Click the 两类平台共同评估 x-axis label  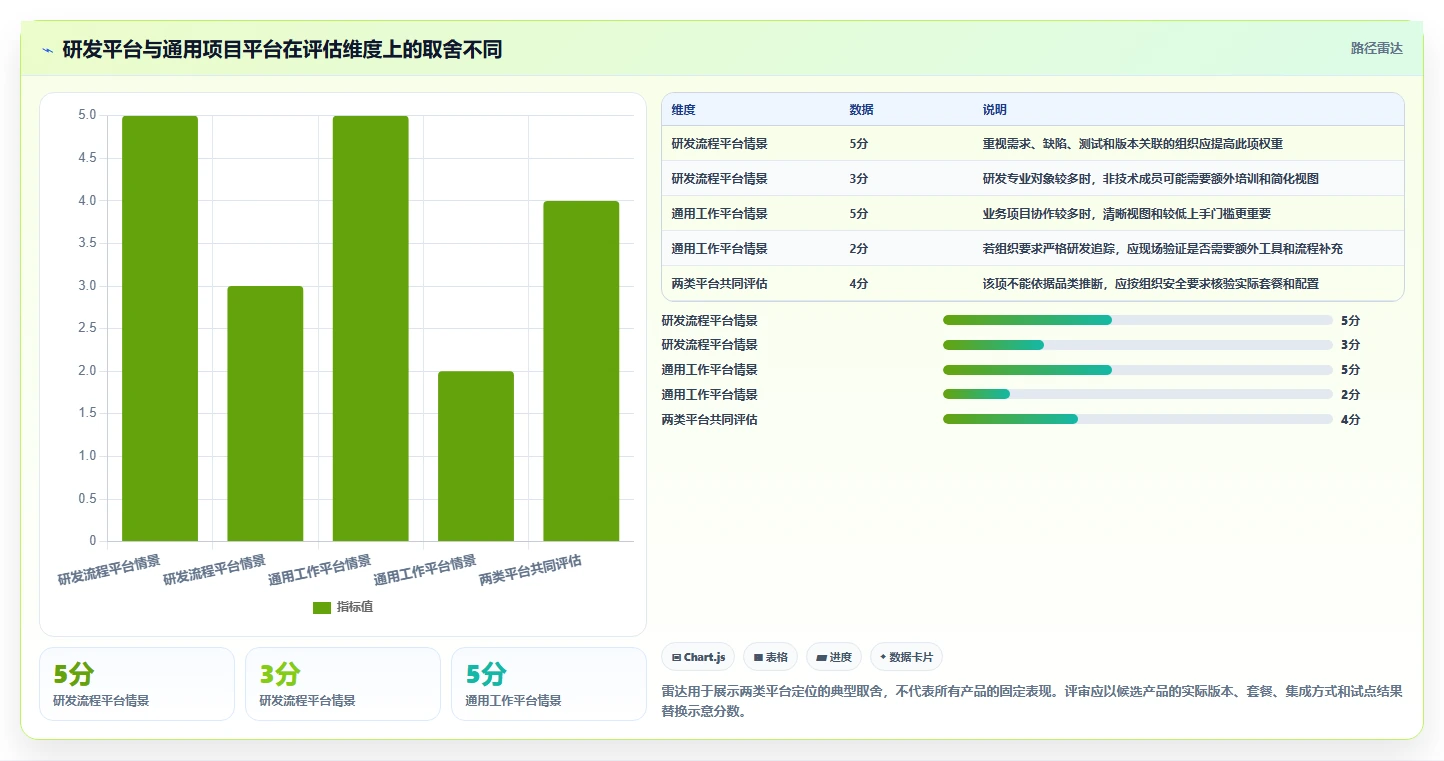[530, 570]
